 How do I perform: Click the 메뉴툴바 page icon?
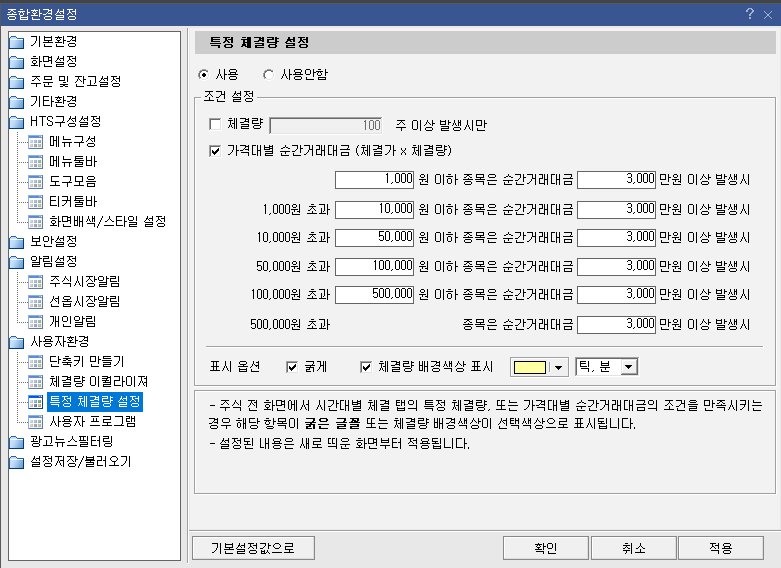[x=35, y=162]
